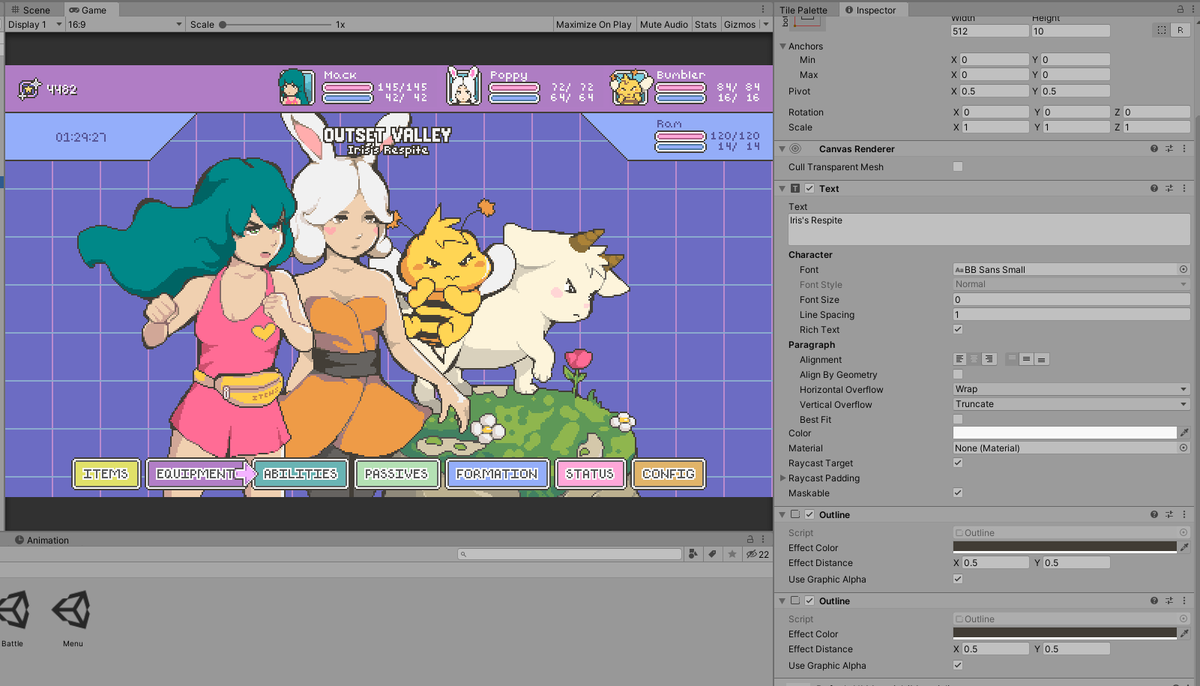Open presets for the first Outline component
Image resolution: width=1200 pixels, height=686 pixels.
[x=1169, y=515]
